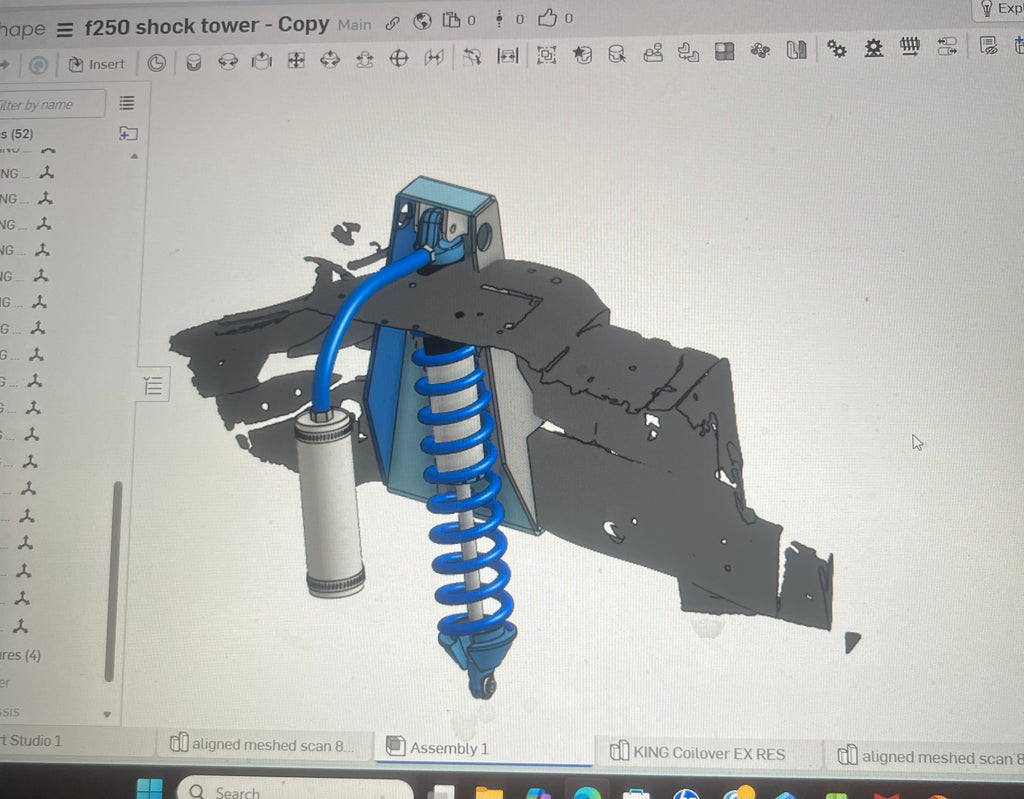Click the Insert button
This screenshot has width=1024, height=799.
[97, 64]
